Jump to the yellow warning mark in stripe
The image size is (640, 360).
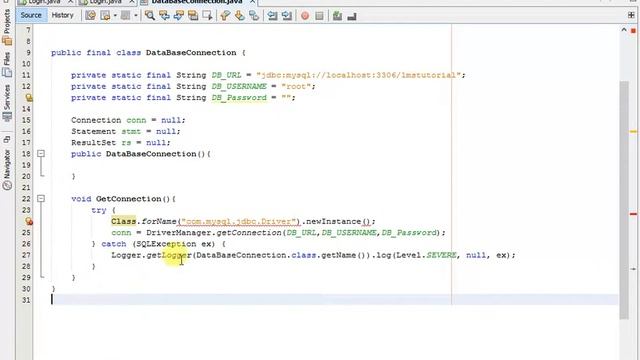pos(633,131)
